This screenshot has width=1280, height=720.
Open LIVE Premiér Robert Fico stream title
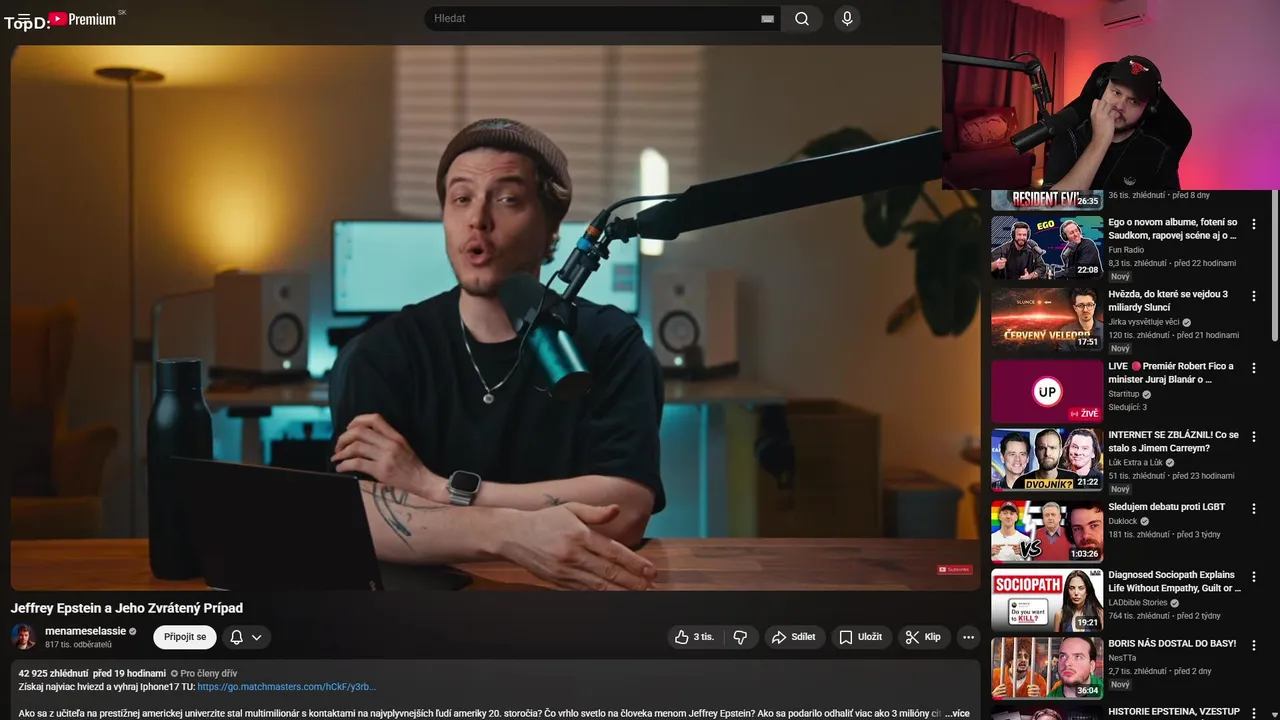pyautogui.click(x=1171, y=373)
